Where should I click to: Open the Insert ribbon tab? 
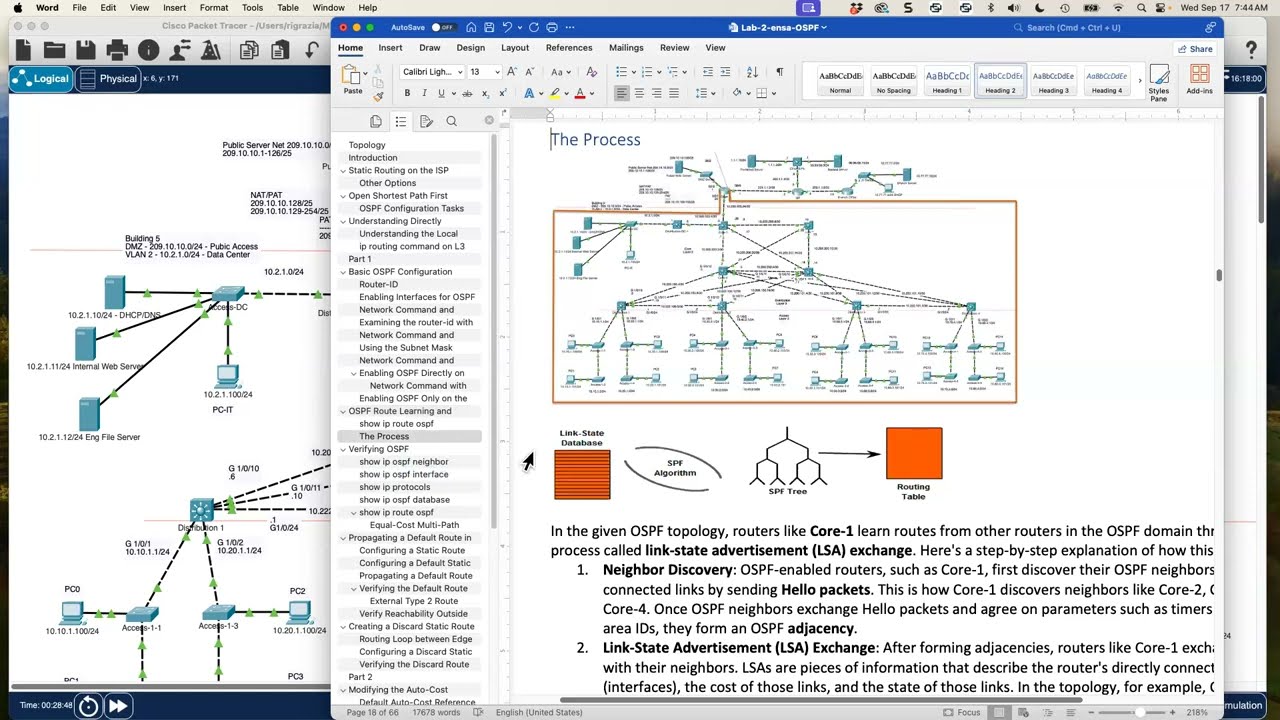click(390, 48)
